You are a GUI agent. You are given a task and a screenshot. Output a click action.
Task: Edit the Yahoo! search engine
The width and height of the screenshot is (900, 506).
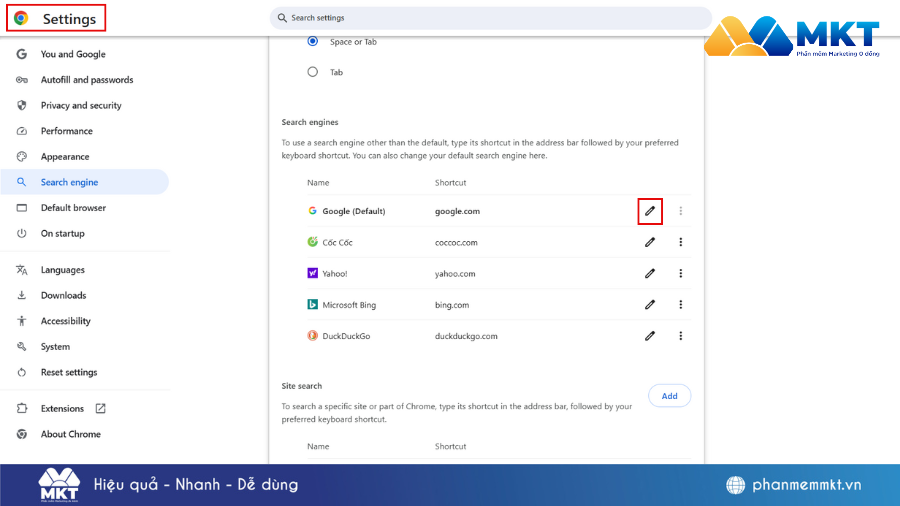[650, 274]
